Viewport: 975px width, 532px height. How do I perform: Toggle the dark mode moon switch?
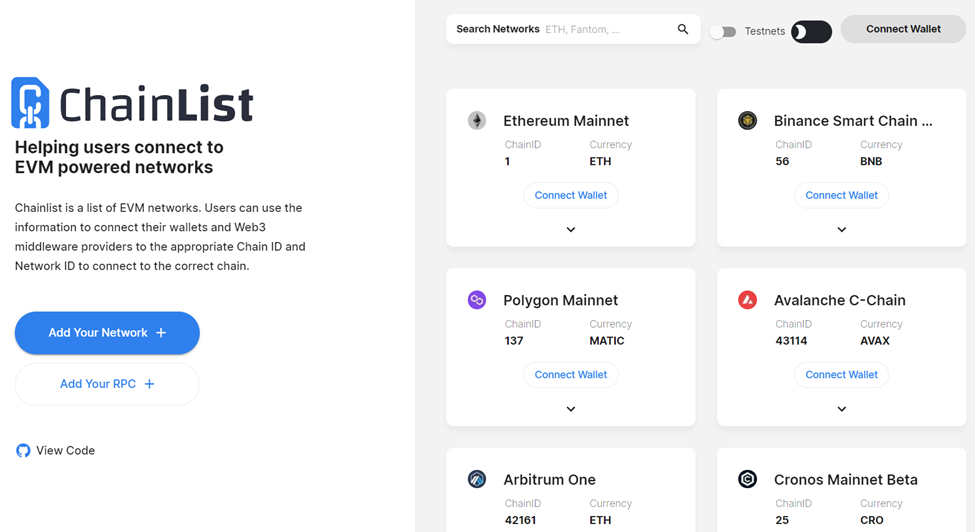click(811, 32)
